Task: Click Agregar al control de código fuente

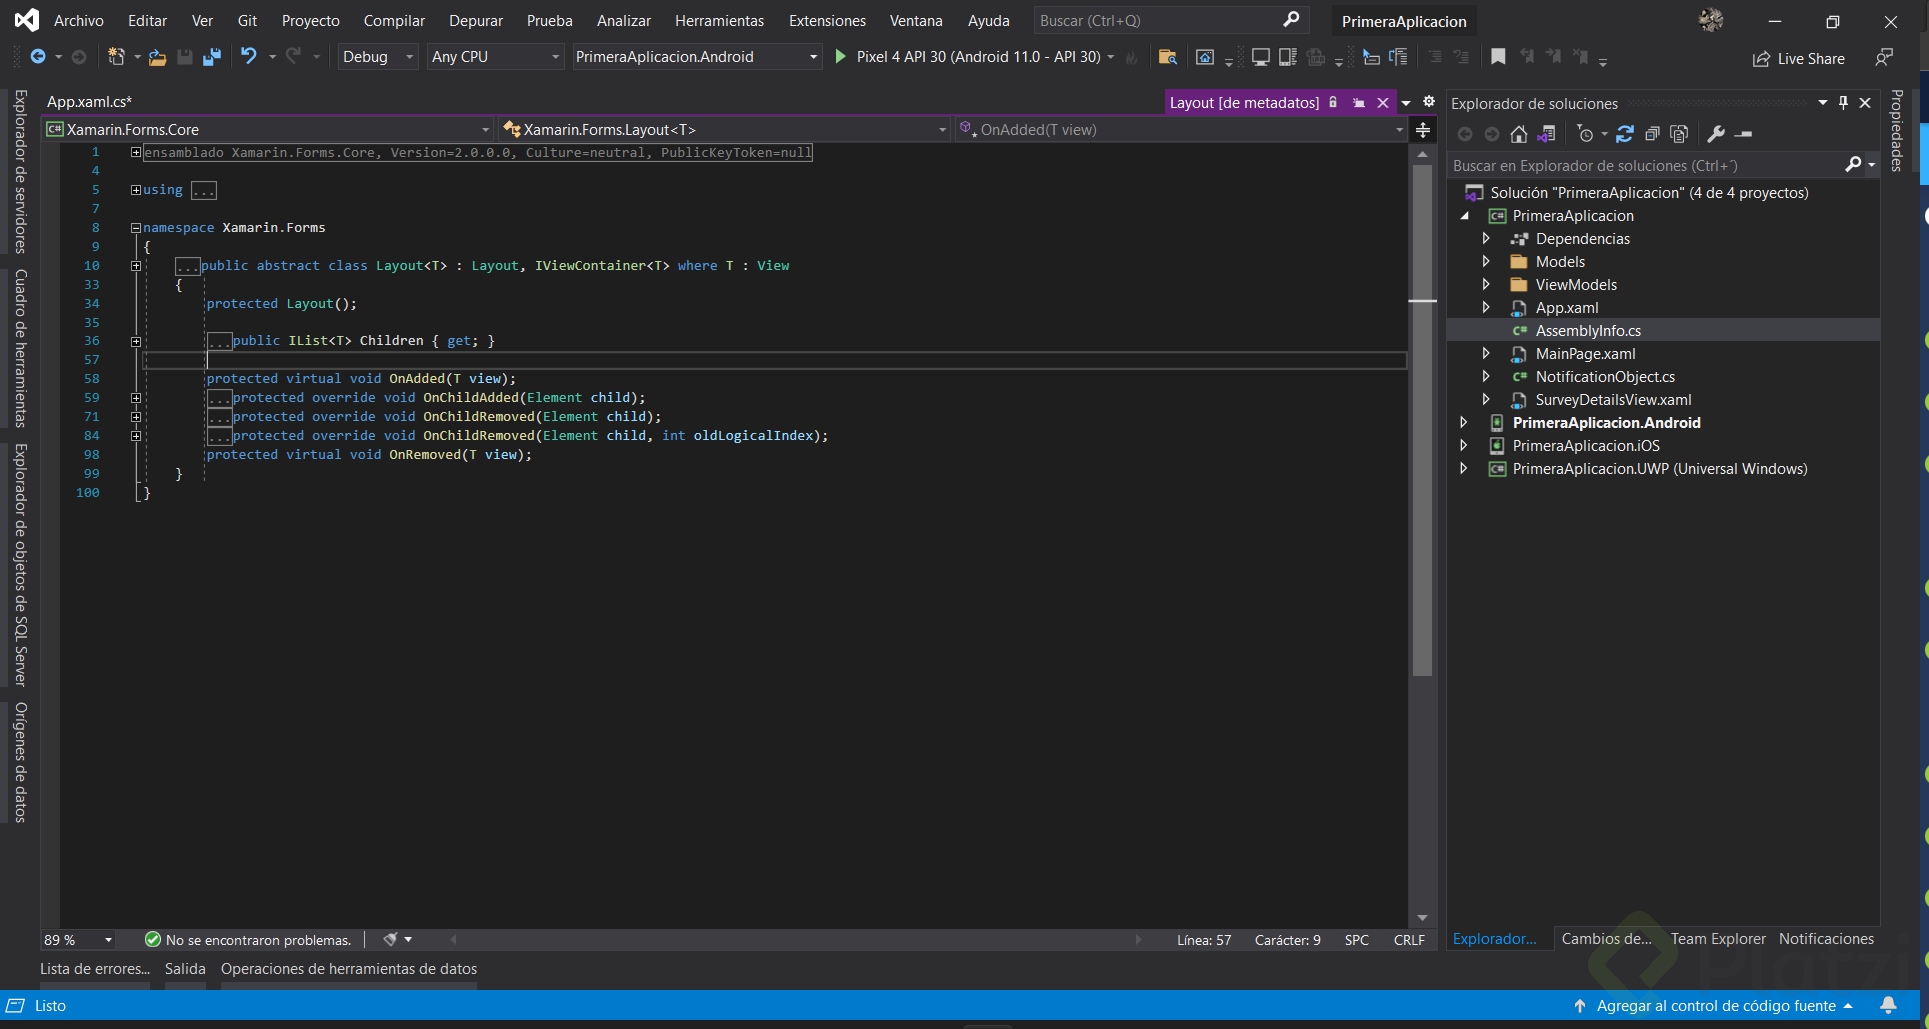Action: [1715, 1005]
